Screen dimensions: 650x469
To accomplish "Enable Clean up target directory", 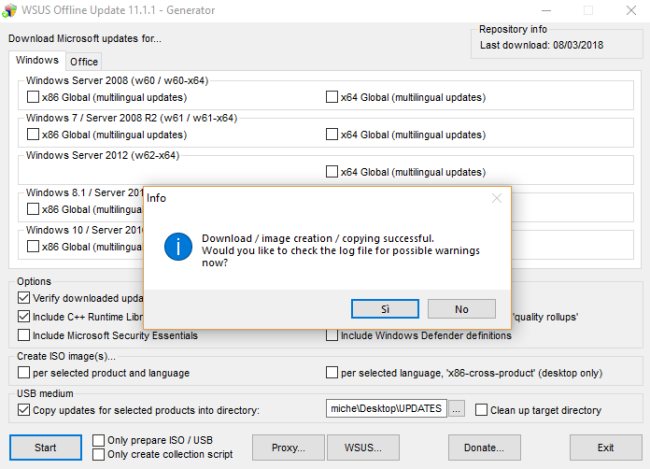I will tap(481, 410).
